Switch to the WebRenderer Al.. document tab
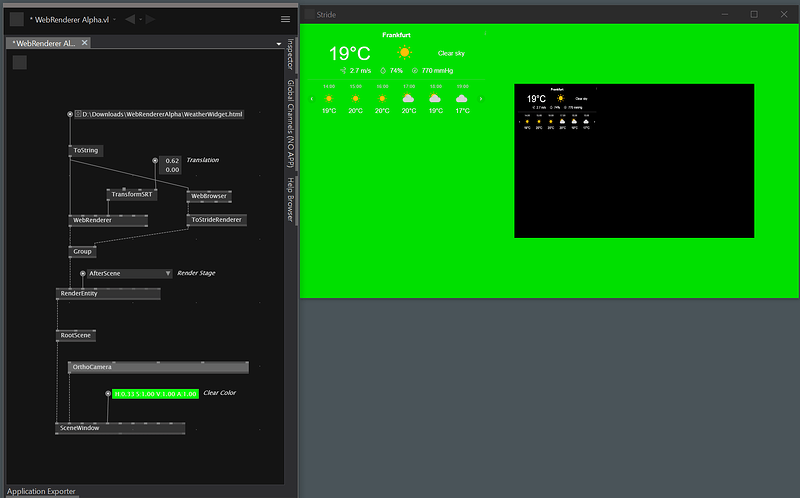Screen dimensions: 800x498 click(45, 43)
